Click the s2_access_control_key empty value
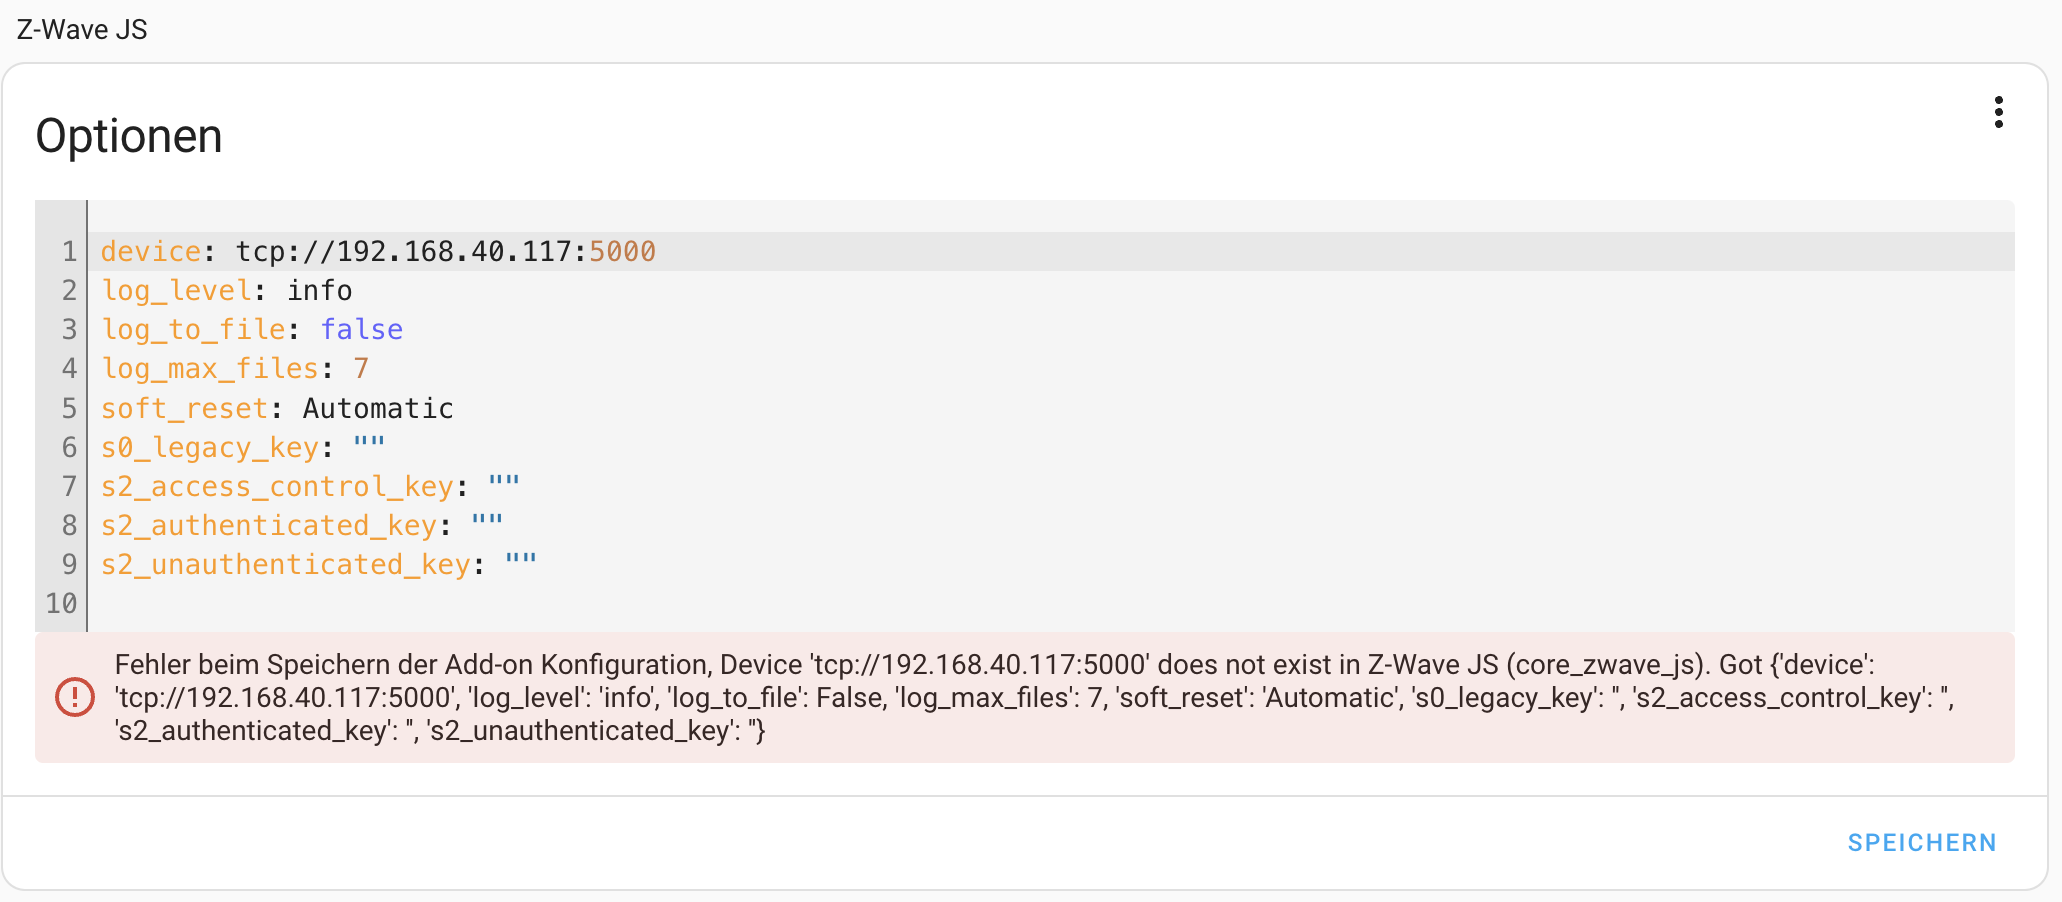The height and width of the screenshot is (902, 2062). click(x=504, y=484)
